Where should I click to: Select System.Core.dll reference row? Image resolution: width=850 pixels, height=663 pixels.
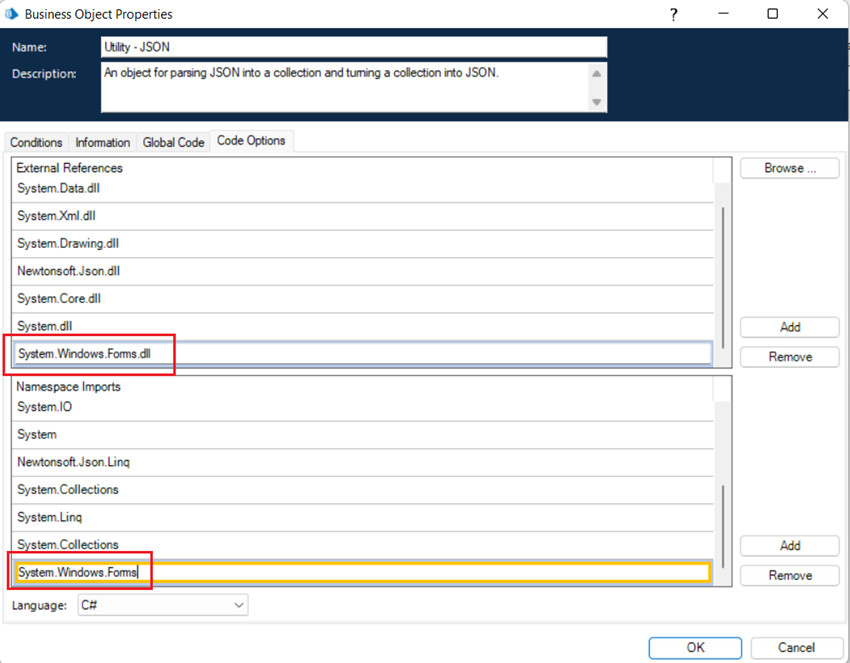click(x=362, y=299)
